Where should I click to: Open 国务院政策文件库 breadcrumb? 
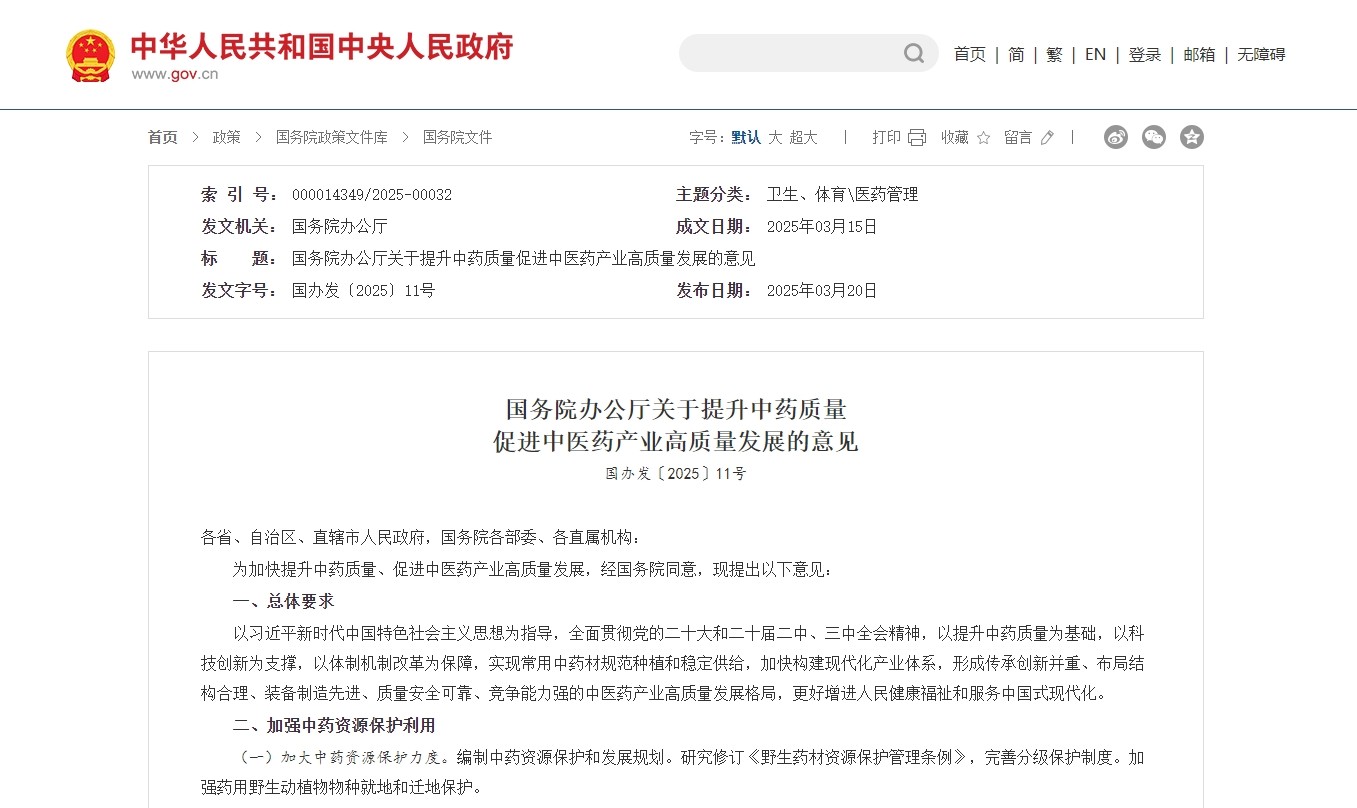332,138
